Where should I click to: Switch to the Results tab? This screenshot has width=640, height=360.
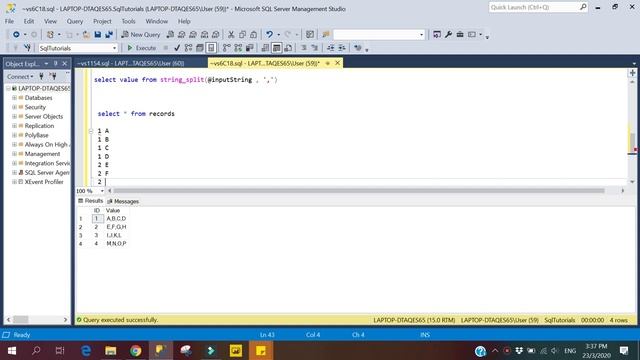pyautogui.click(x=91, y=201)
